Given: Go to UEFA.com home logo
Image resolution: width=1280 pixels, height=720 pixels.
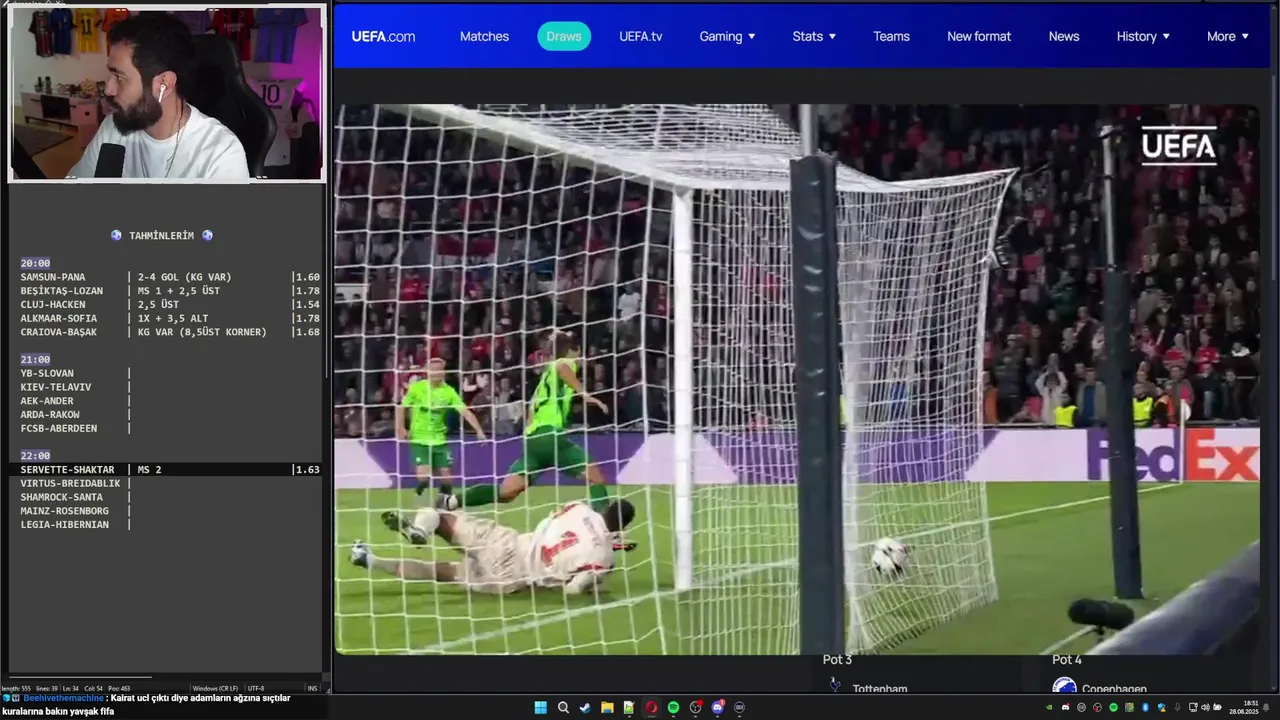Looking at the screenshot, I should click(383, 36).
